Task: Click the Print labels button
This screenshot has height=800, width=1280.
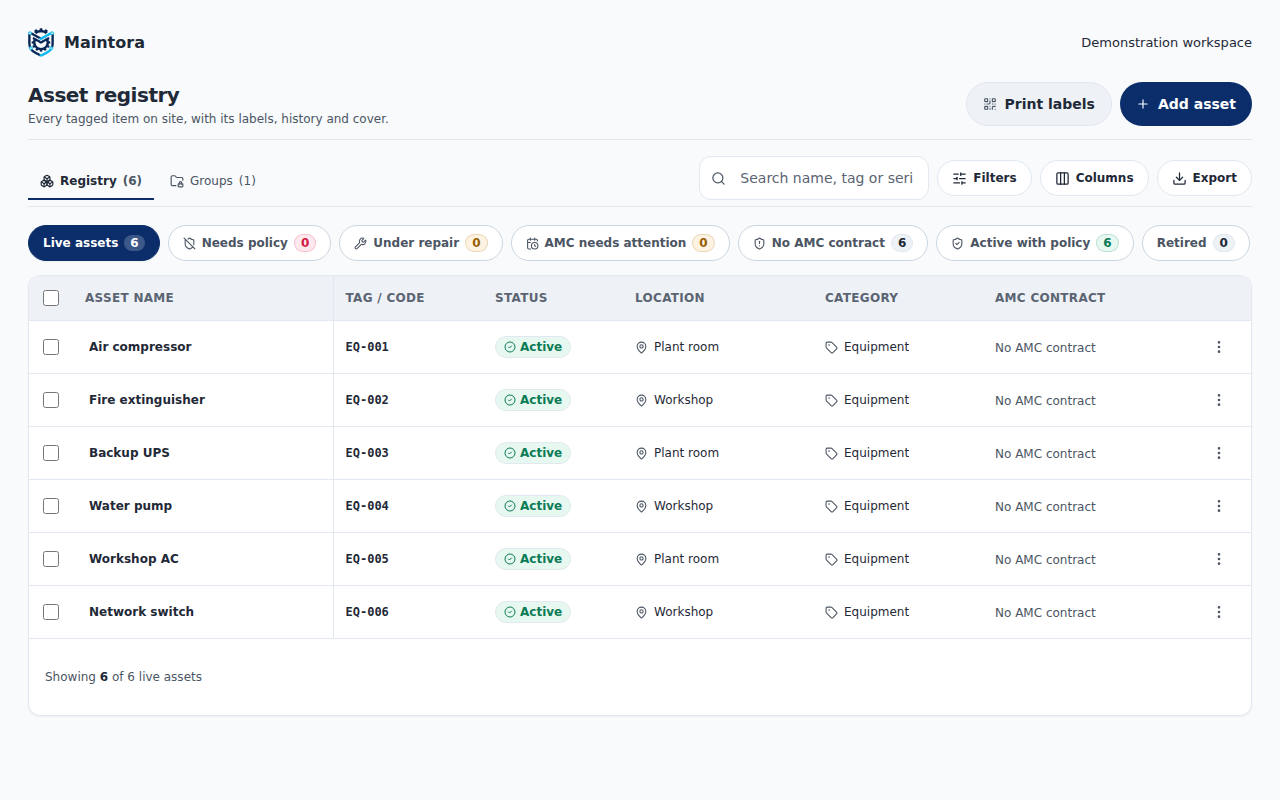Action: click(x=1039, y=104)
